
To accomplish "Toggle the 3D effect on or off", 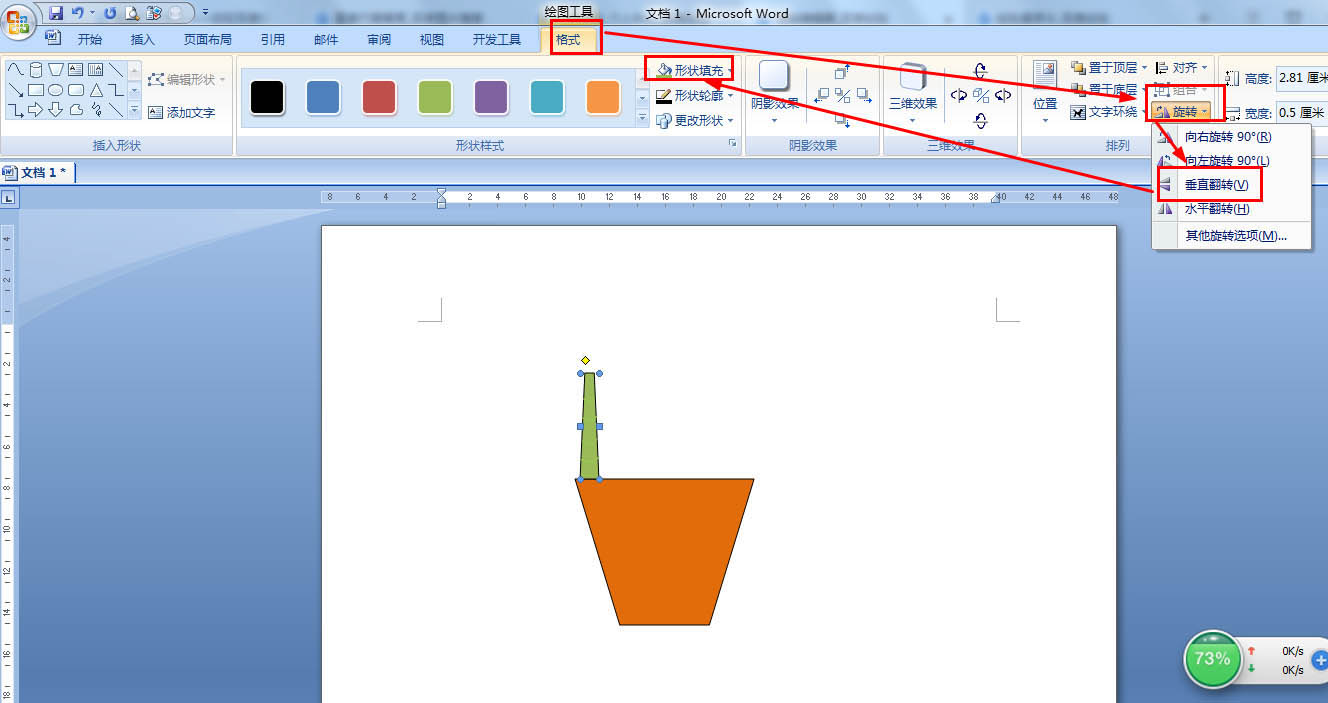I will (981, 95).
